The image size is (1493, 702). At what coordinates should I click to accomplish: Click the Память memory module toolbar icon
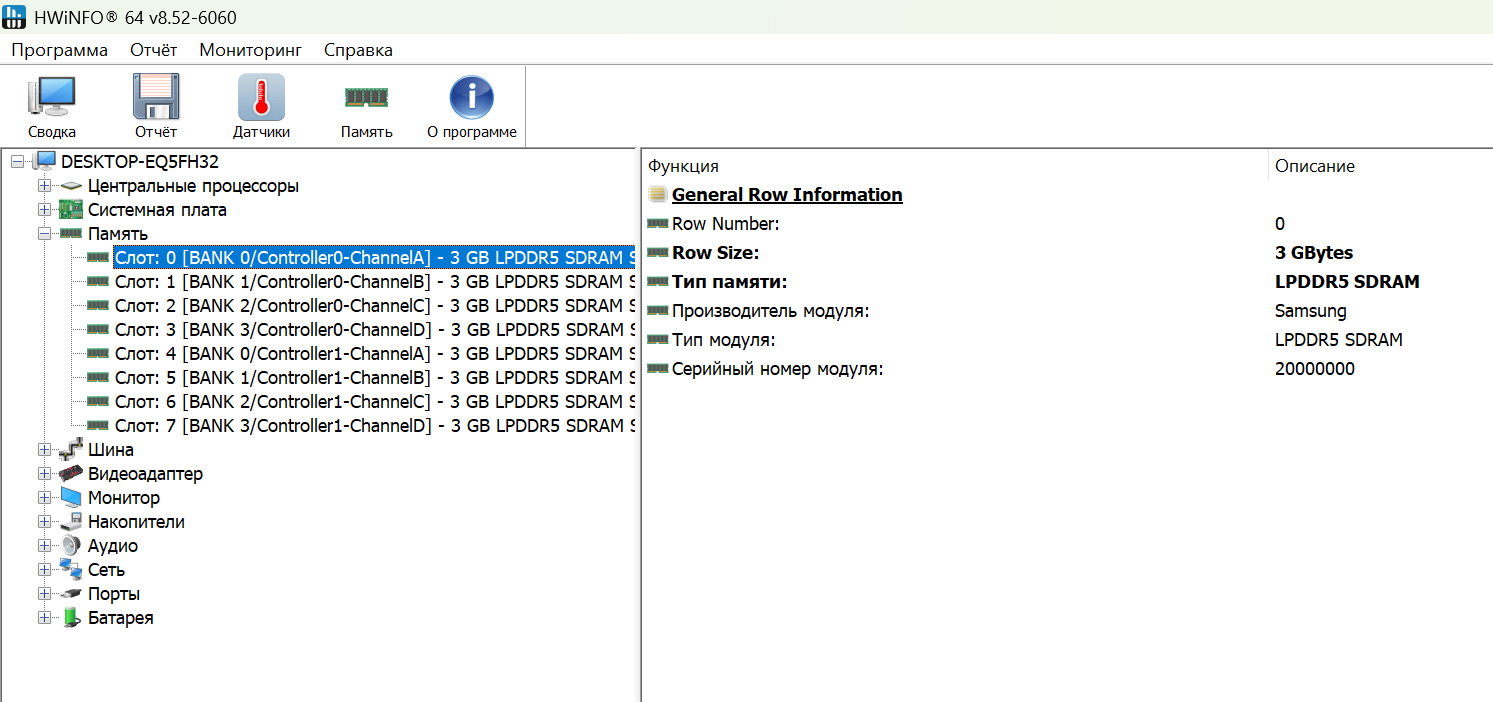(366, 97)
